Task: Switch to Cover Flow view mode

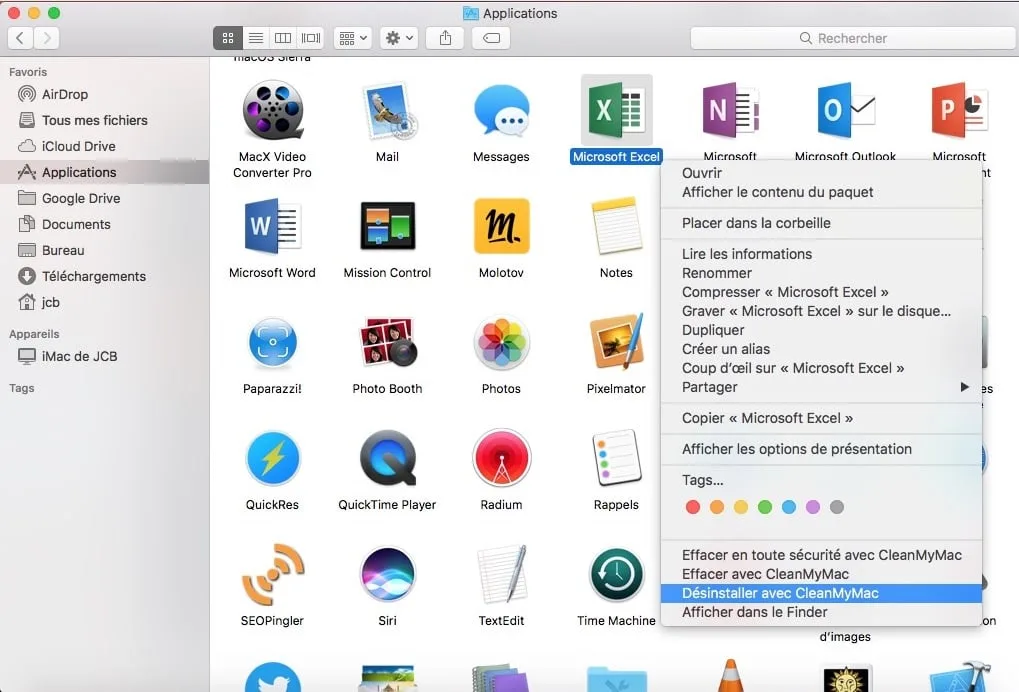Action: coord(311,38)
